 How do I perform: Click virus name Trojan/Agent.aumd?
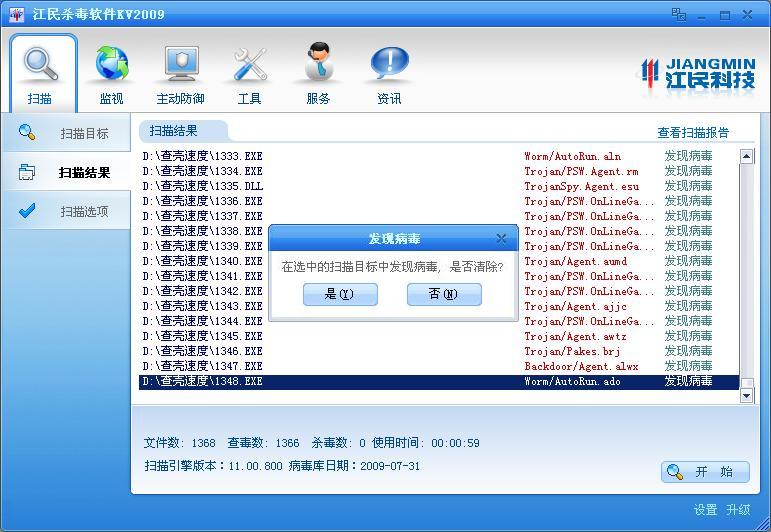pyautogui.click(x=575, y=261)
